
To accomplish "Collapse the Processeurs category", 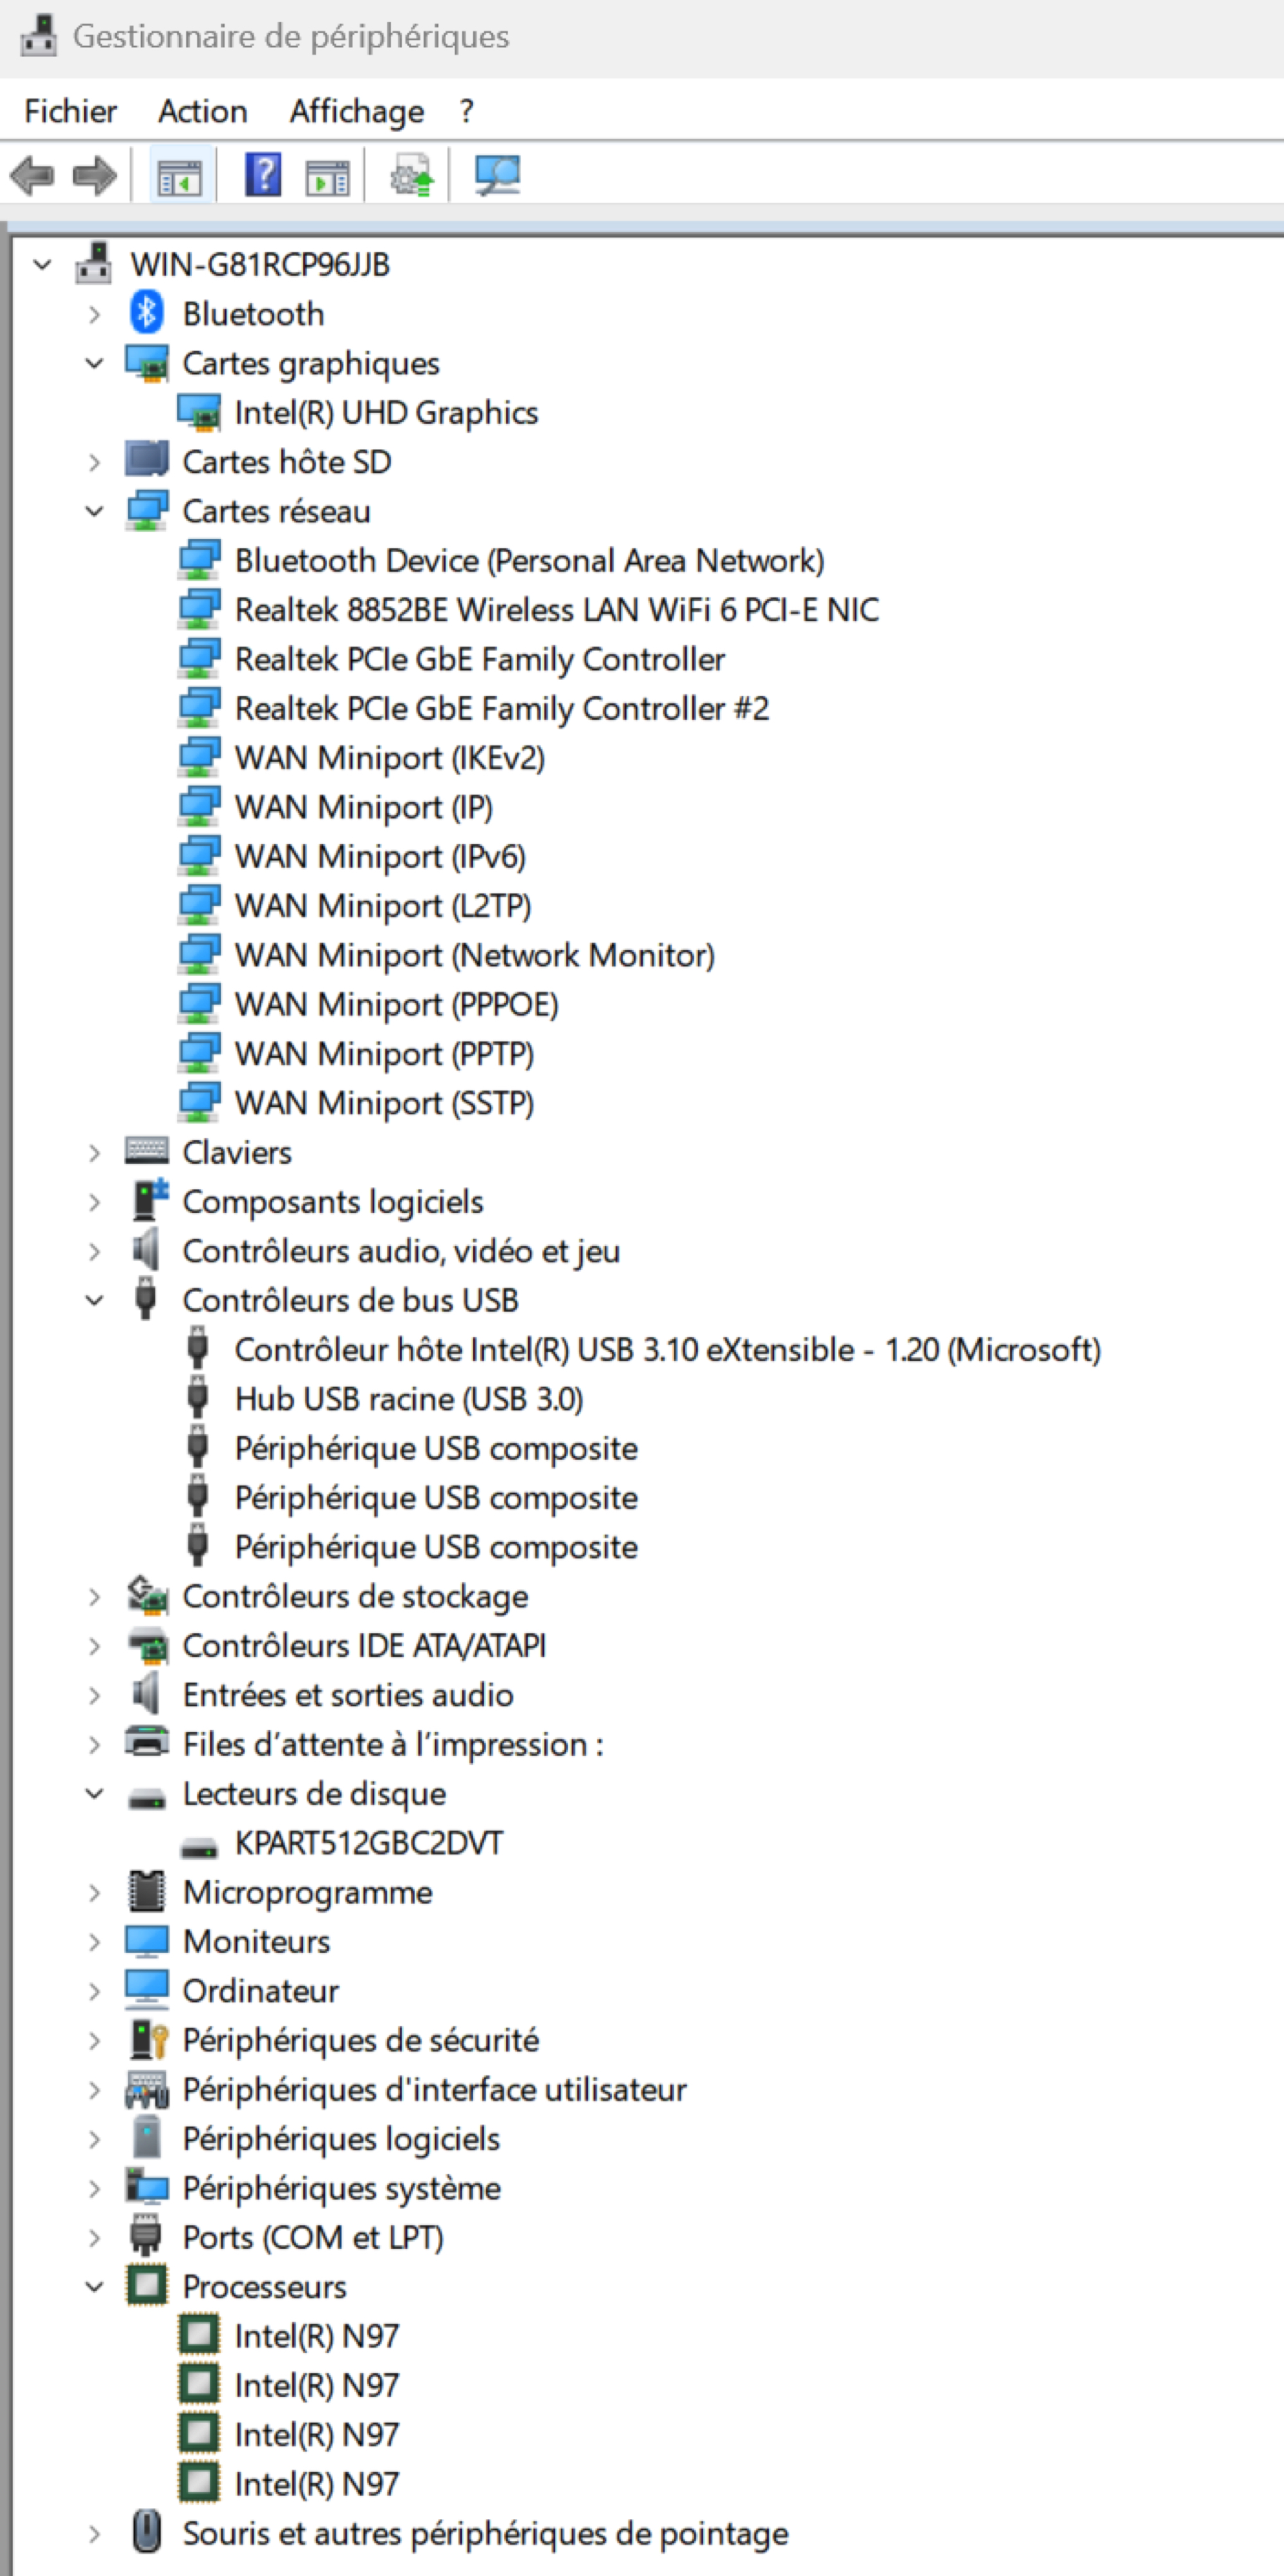I will coord(94,2286).
